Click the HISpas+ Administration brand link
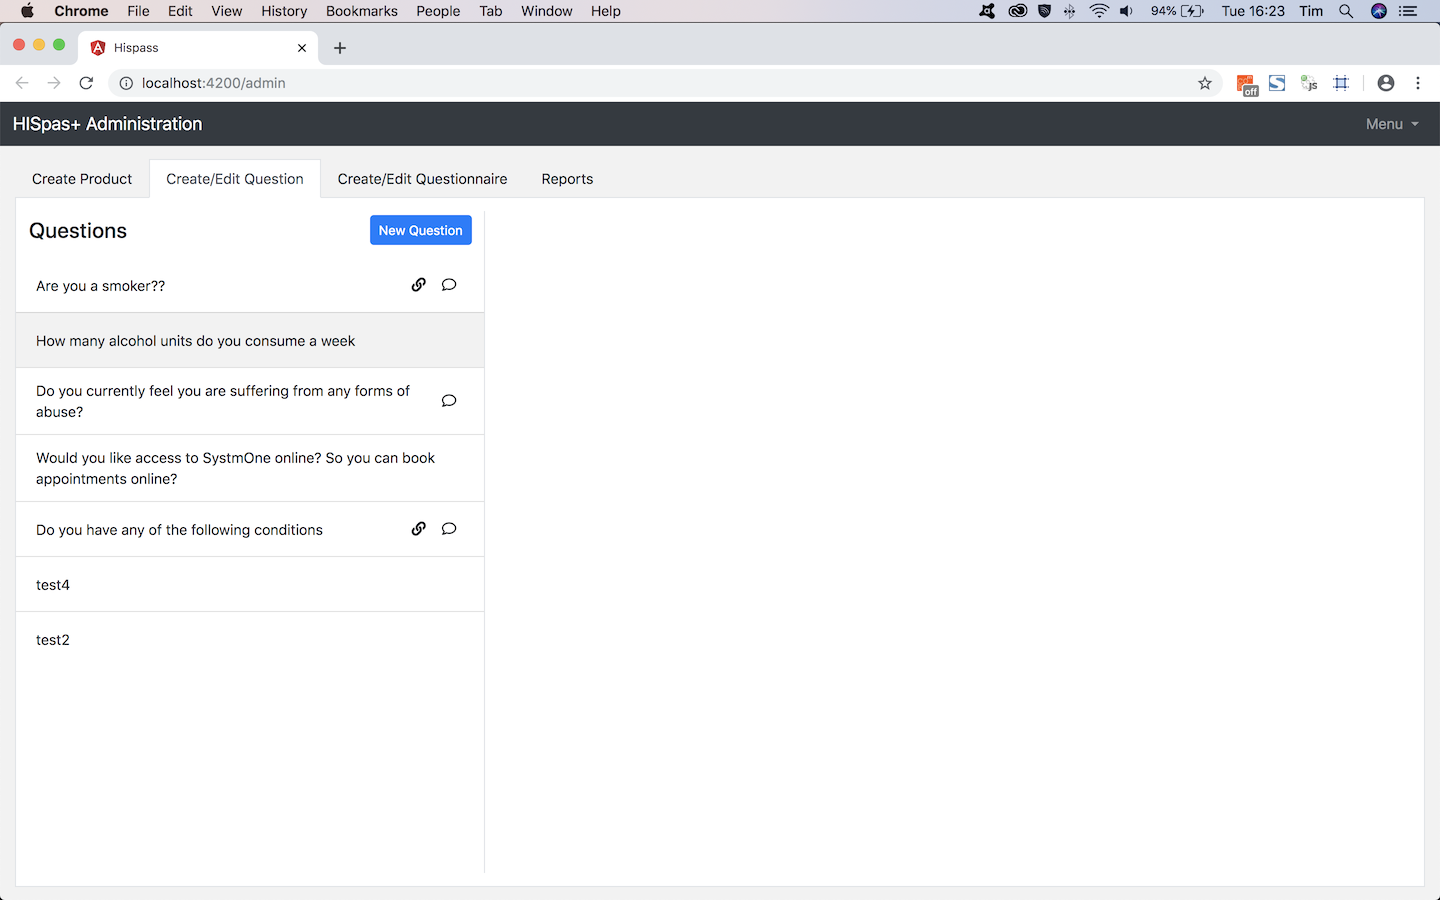The height and width of the screenshot is (900, 1440). tap(108, 124)
